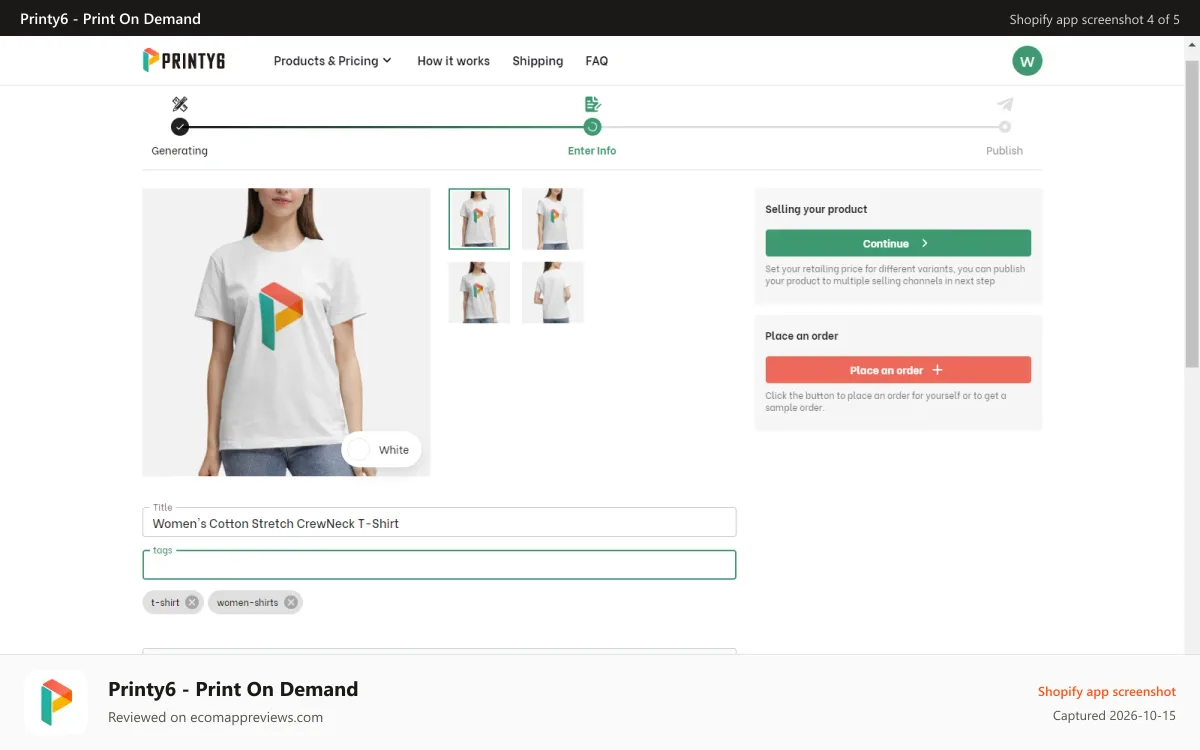Screen dimensions: 1200x750
Task: Open the FAQ page
Action: click(x=597, y=61)
